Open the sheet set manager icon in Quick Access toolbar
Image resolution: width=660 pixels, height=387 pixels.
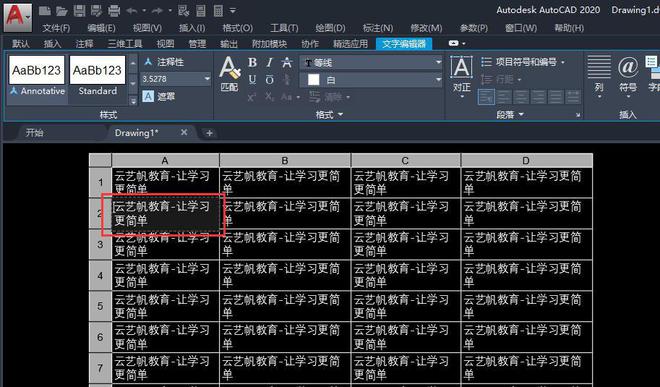click(x=201, y=11)
